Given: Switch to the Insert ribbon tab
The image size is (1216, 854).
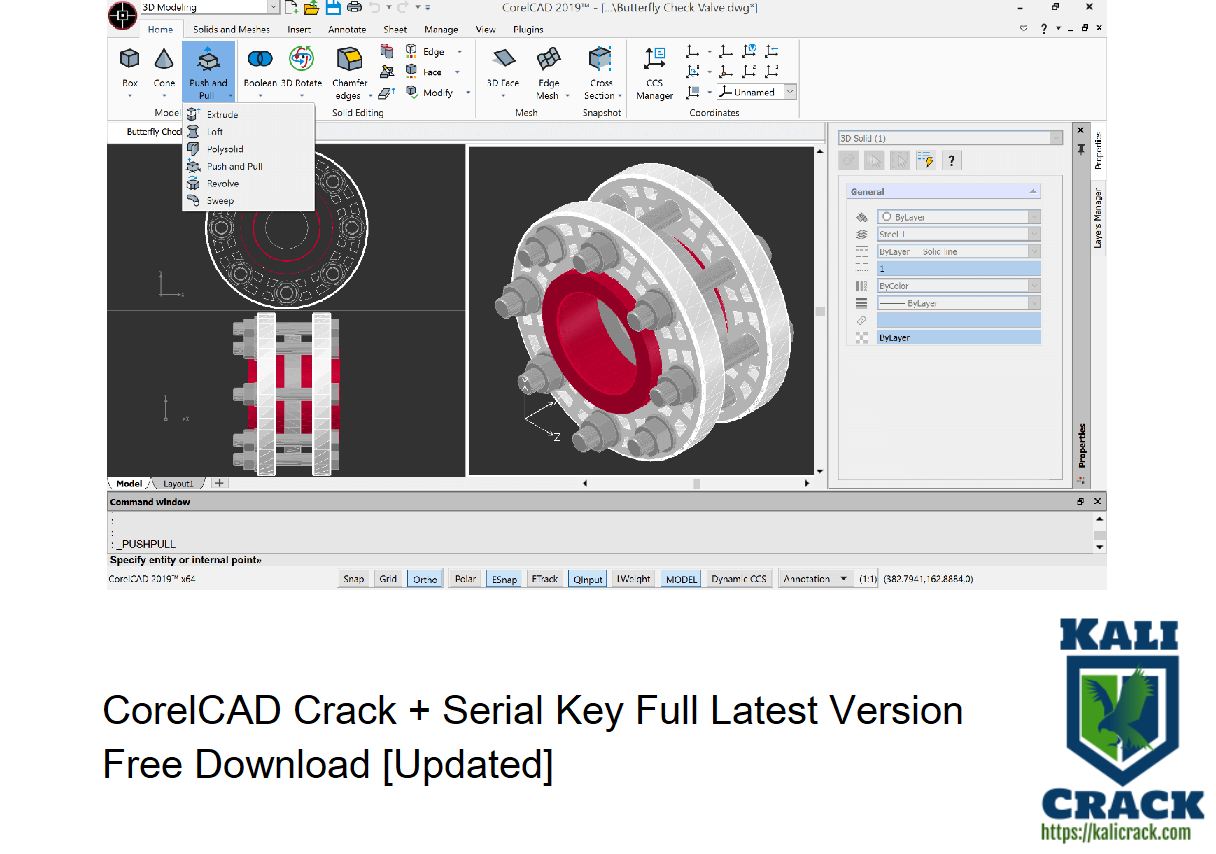Looking at the screenshot, I should 299,29.
